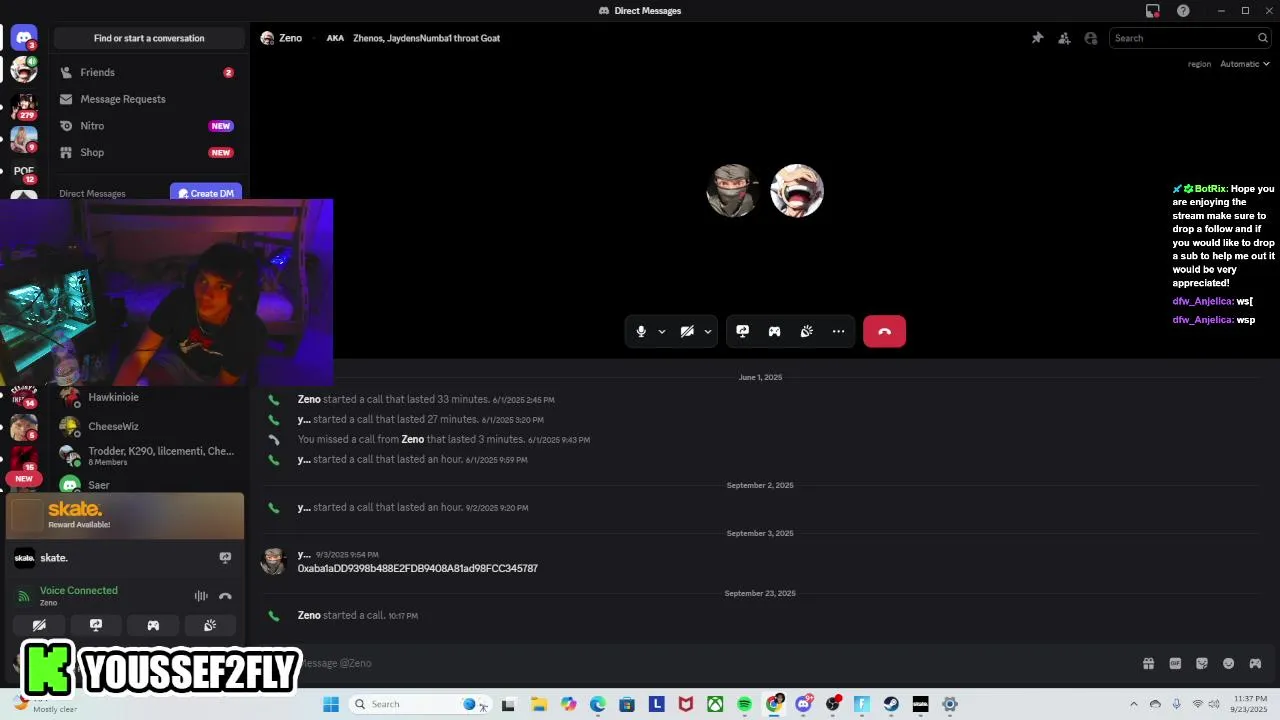Open Voice Connected connection details
1280x720 pixels.
point(78,591)
